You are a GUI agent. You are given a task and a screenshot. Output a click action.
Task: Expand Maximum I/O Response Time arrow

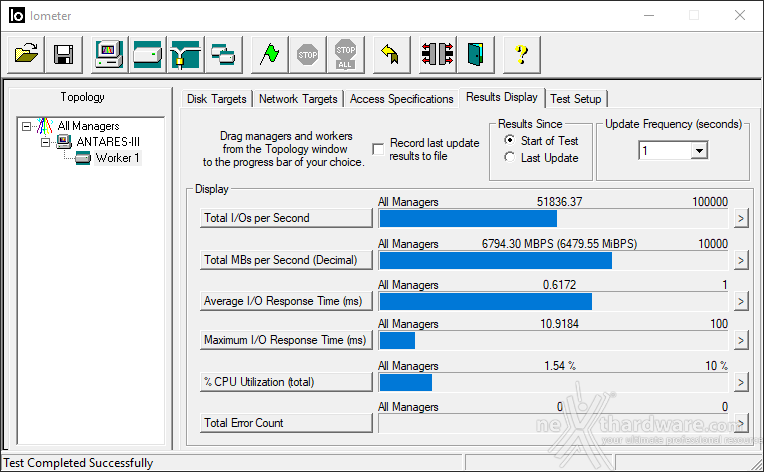(x=741, y=340)
